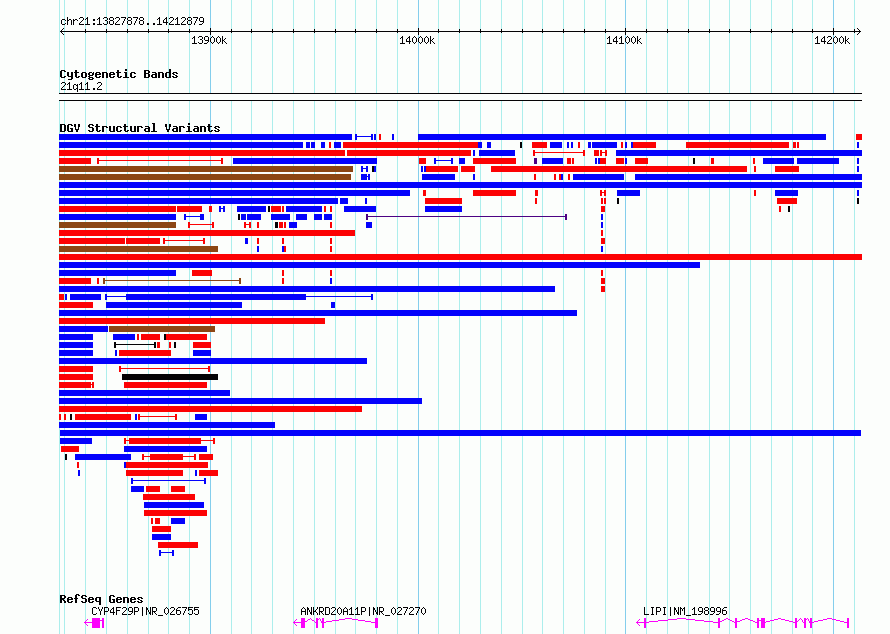Click the 13900k ruler label

(x=209, y=40)
